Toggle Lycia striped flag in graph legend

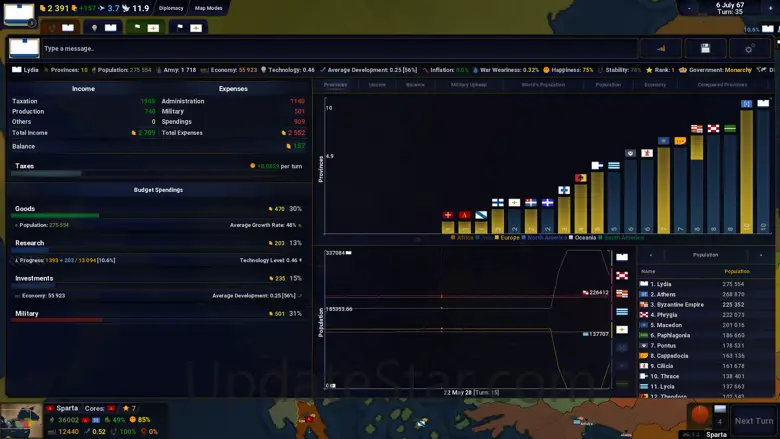[x=622, y=312]
